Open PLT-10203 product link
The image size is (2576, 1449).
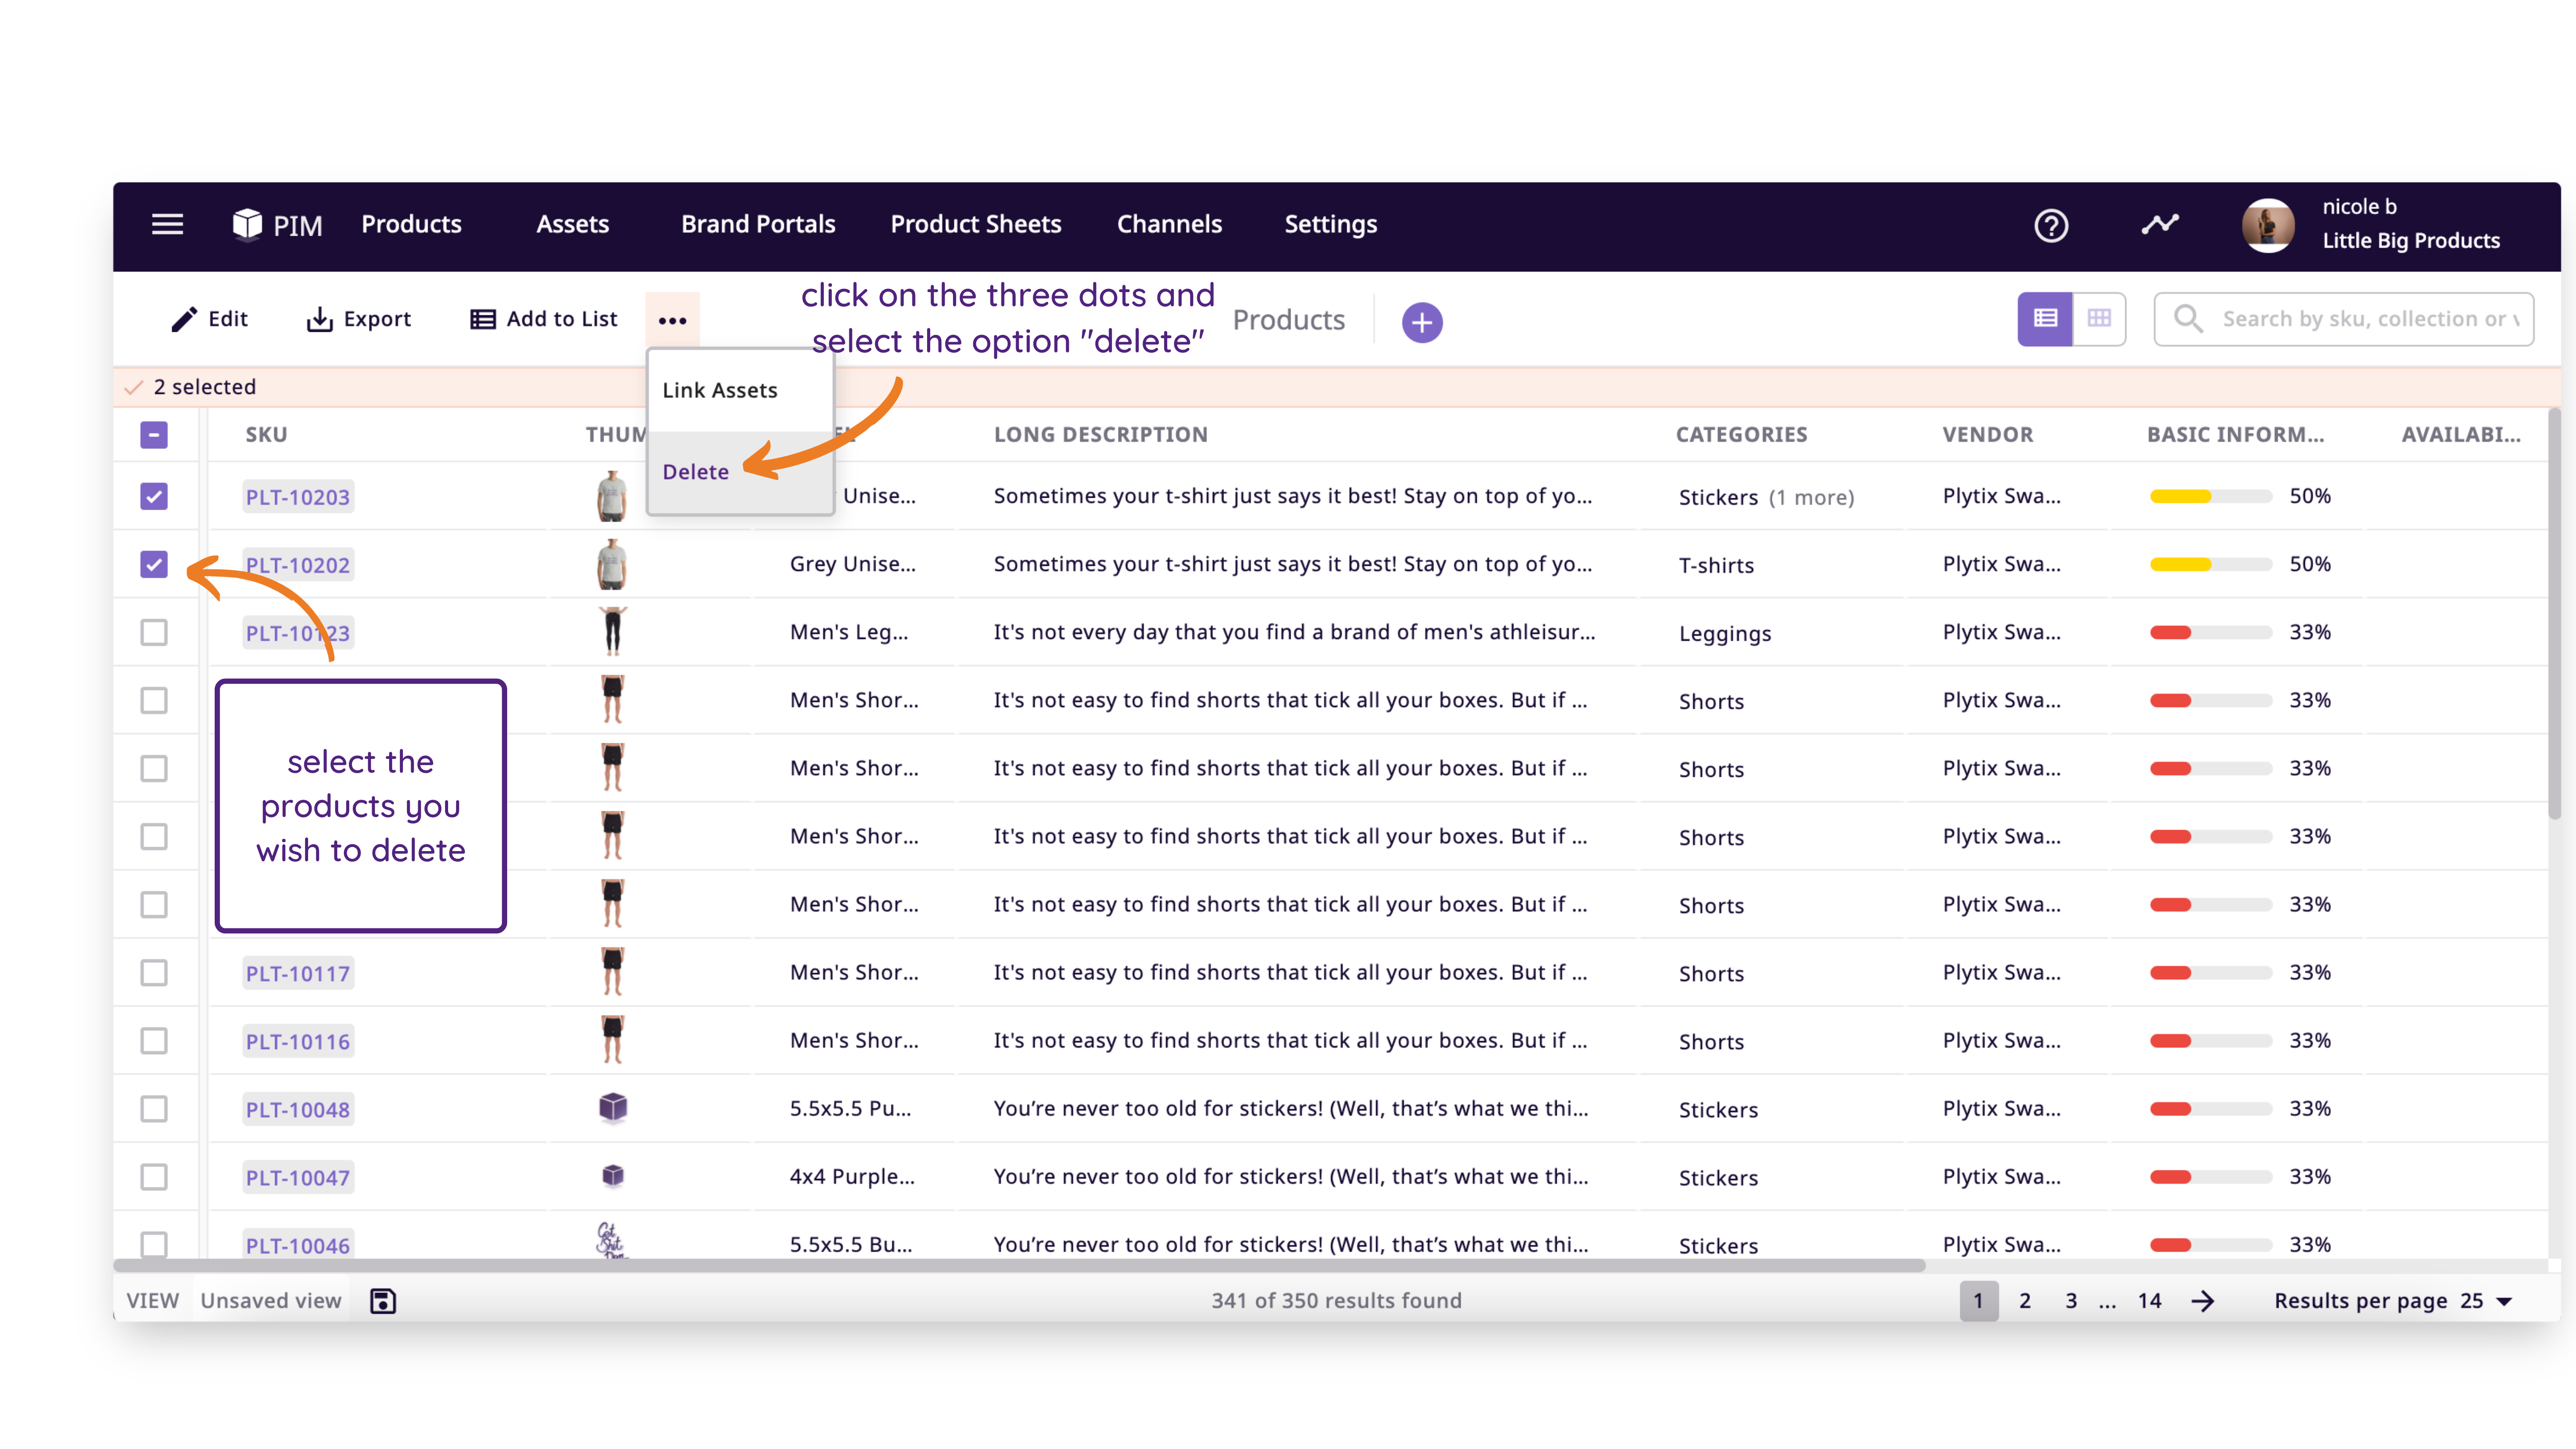coord(298,497)
